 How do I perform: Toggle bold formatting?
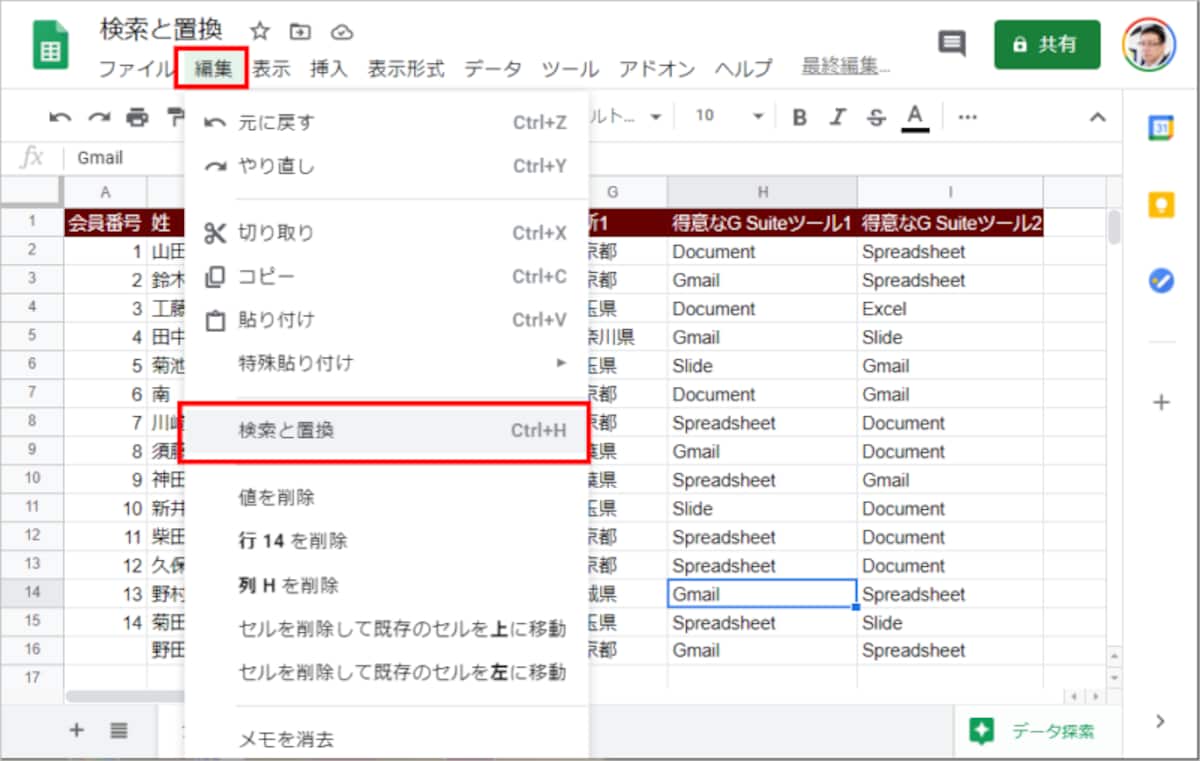click(799, 117)
